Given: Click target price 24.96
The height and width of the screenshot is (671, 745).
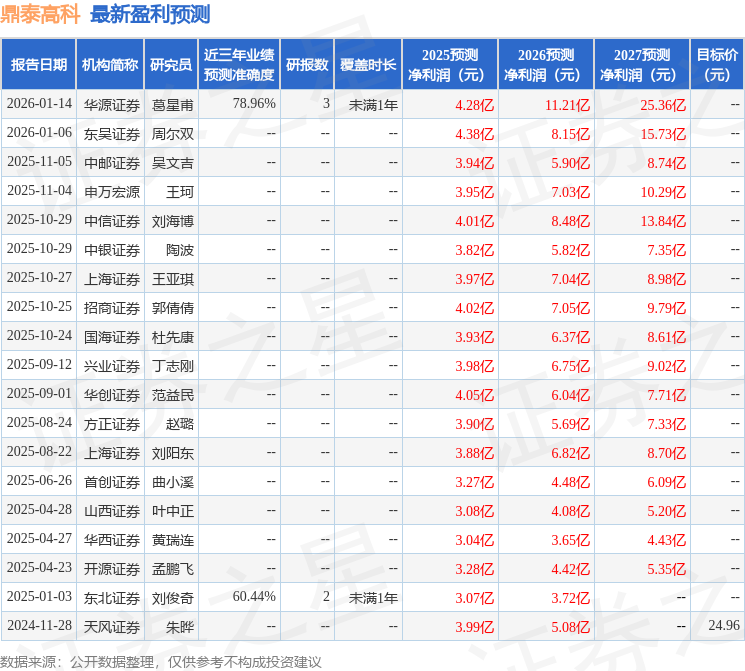Looking at the screenshot, I should pyautogui.click(x=724, y=625).
